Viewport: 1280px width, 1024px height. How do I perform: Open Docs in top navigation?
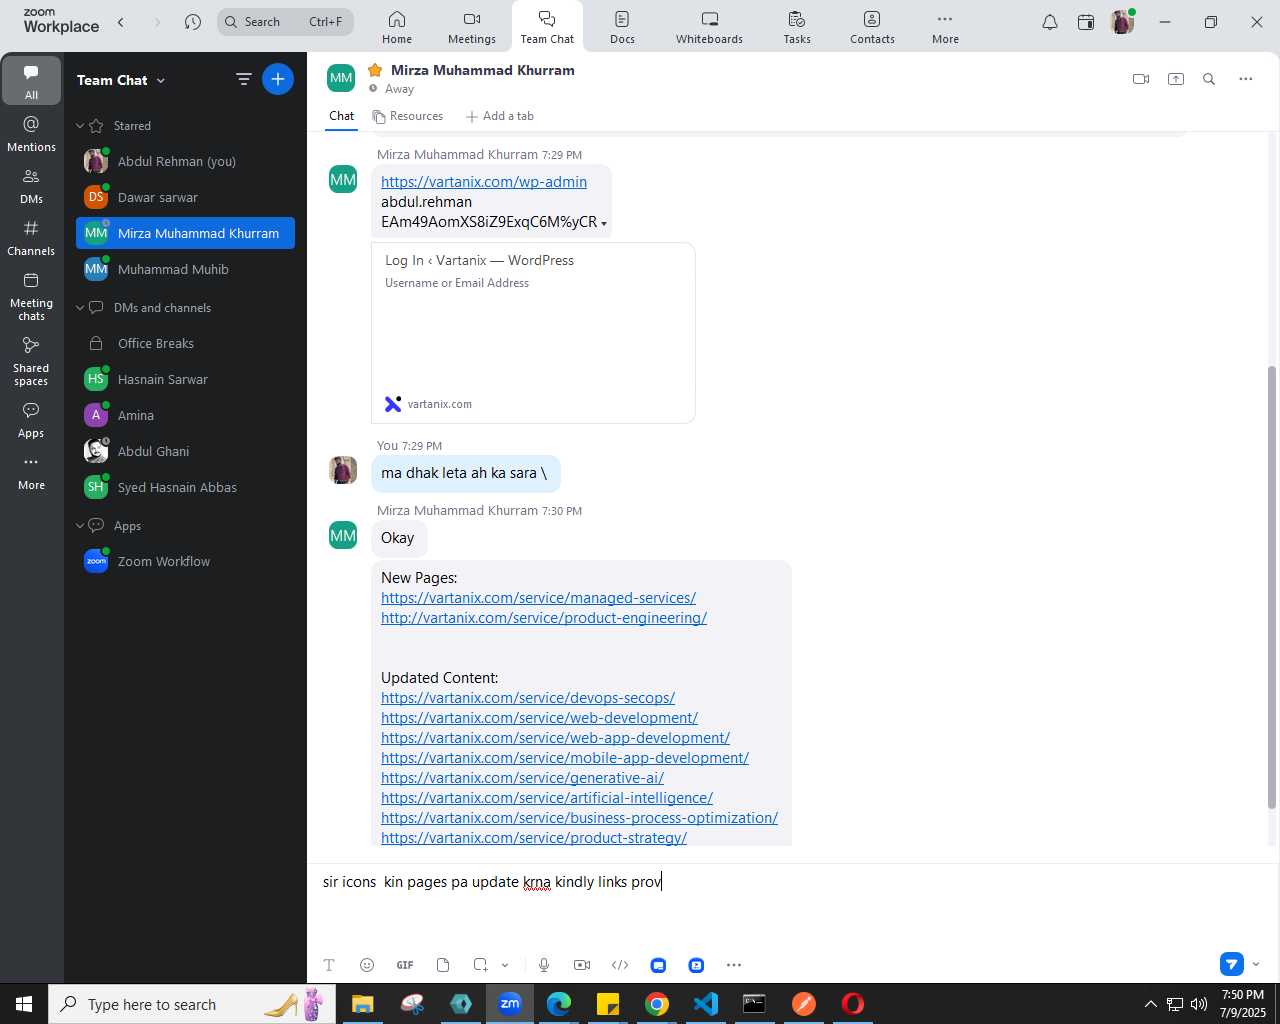622,27
